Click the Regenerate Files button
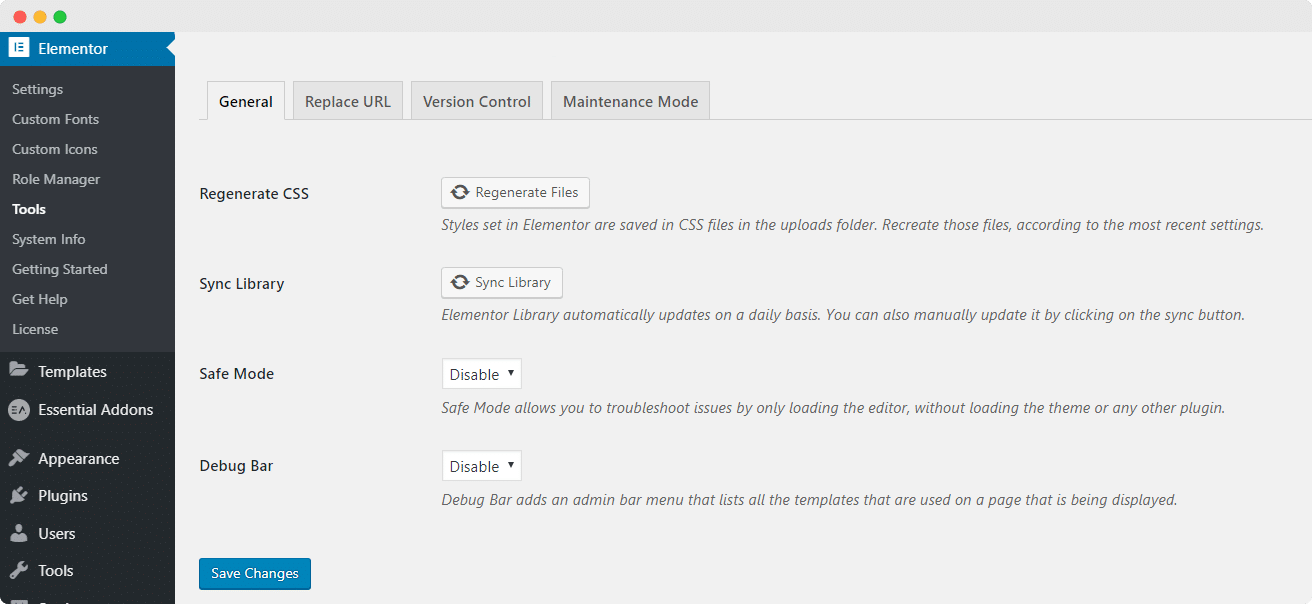This screenshot has width=1312, height=604. click(515, 192)
